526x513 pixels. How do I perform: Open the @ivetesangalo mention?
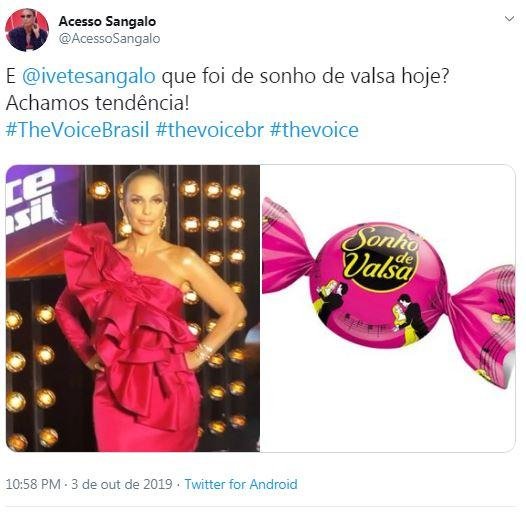pos(89,76)
